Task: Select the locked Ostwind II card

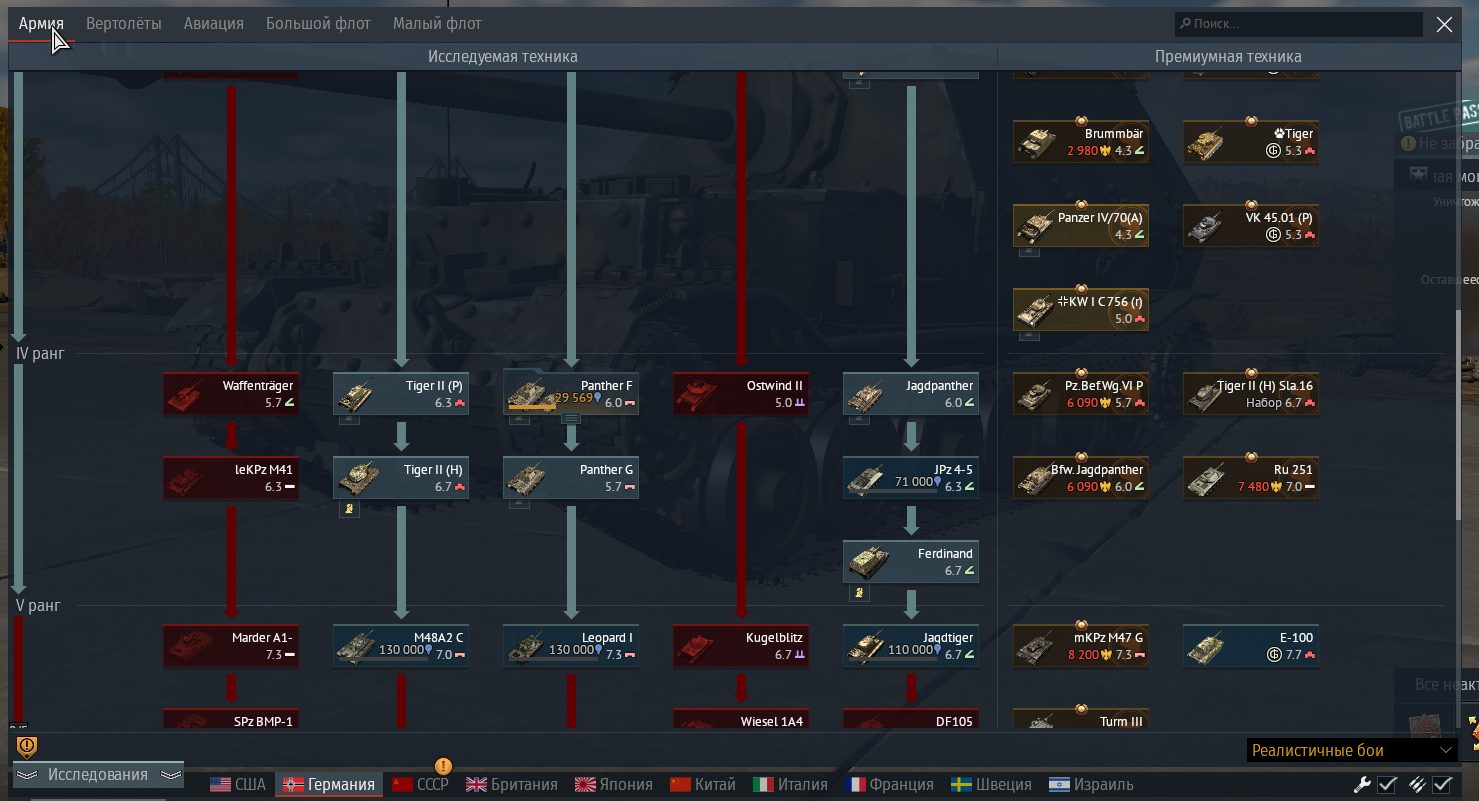Action: coord(741,394)
